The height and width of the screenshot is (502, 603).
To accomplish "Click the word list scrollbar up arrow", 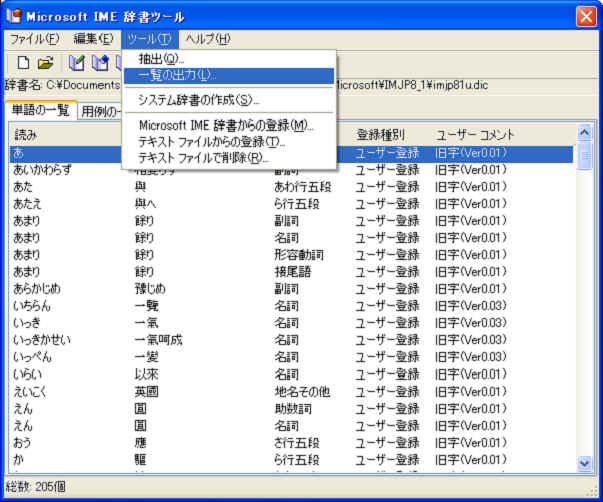I will tap(586, 133).
